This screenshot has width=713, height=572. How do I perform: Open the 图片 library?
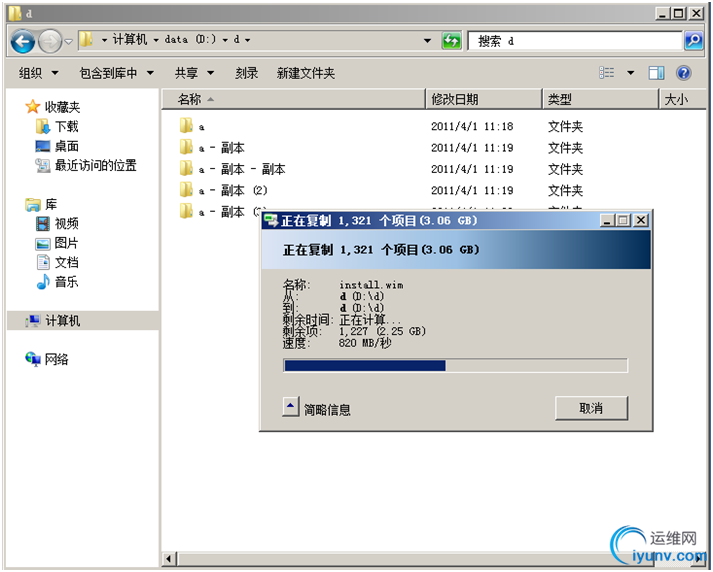(x=66, y=243)
